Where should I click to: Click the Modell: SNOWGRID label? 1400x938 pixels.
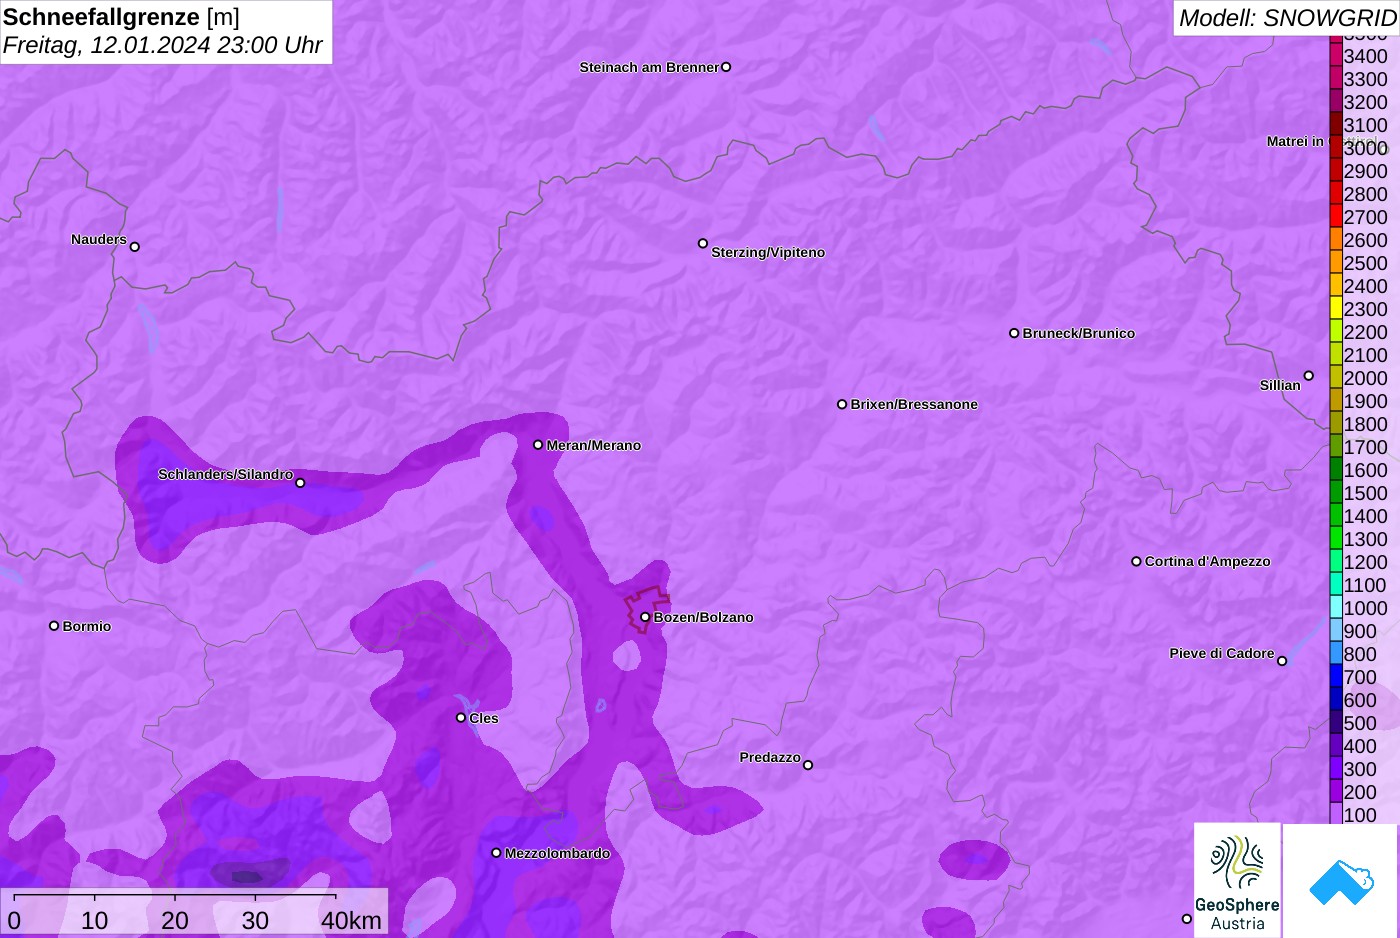(x=1287, y=18)
